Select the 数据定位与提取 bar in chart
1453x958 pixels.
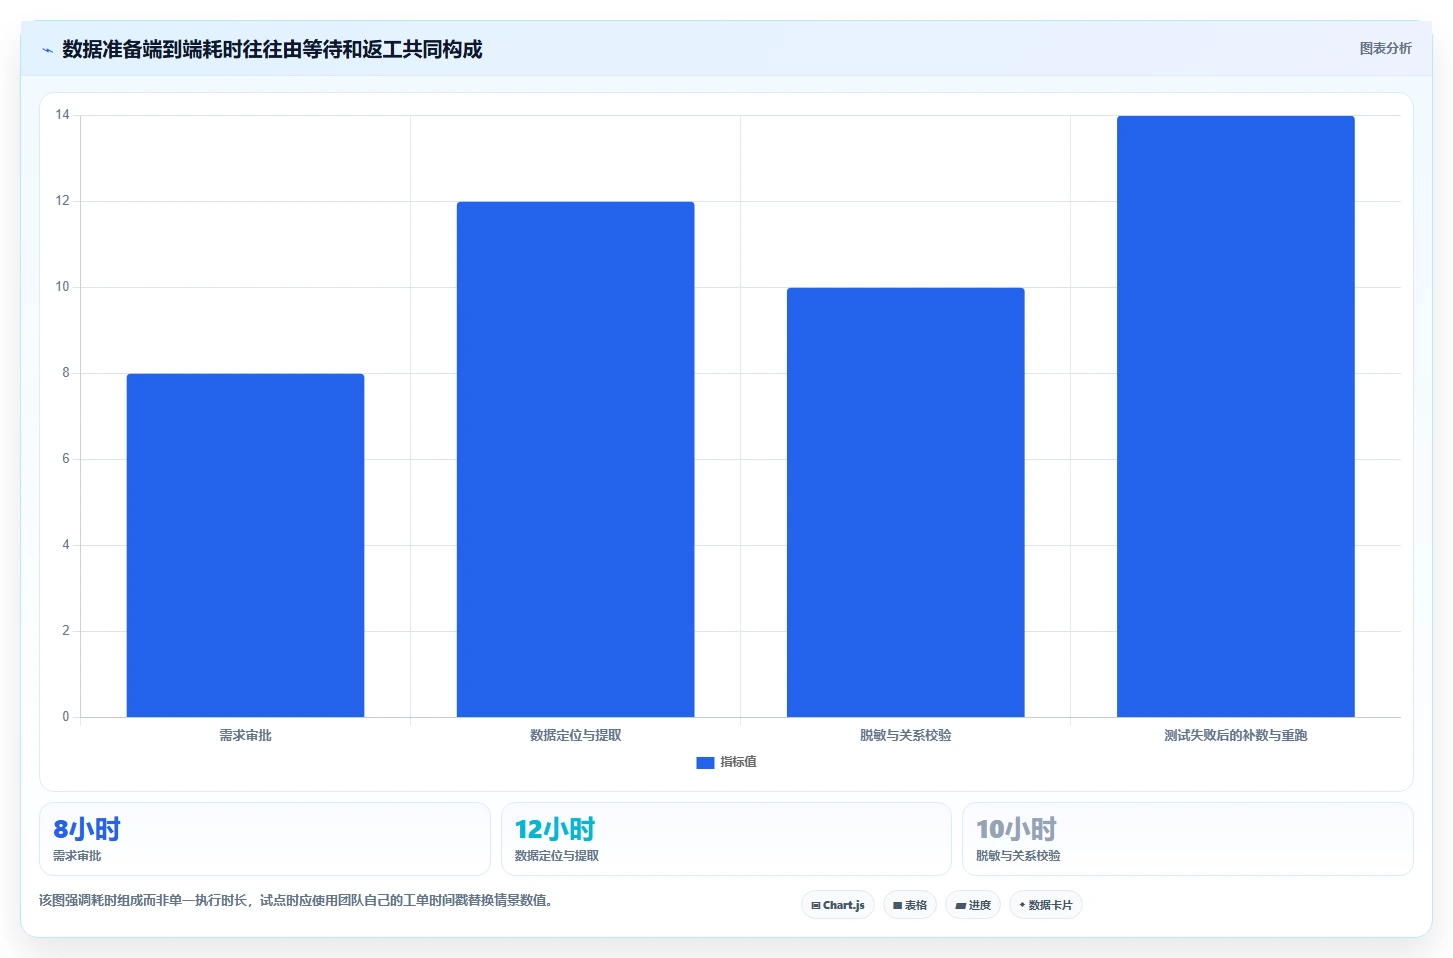pyautogui.click(x=575, y=459)
